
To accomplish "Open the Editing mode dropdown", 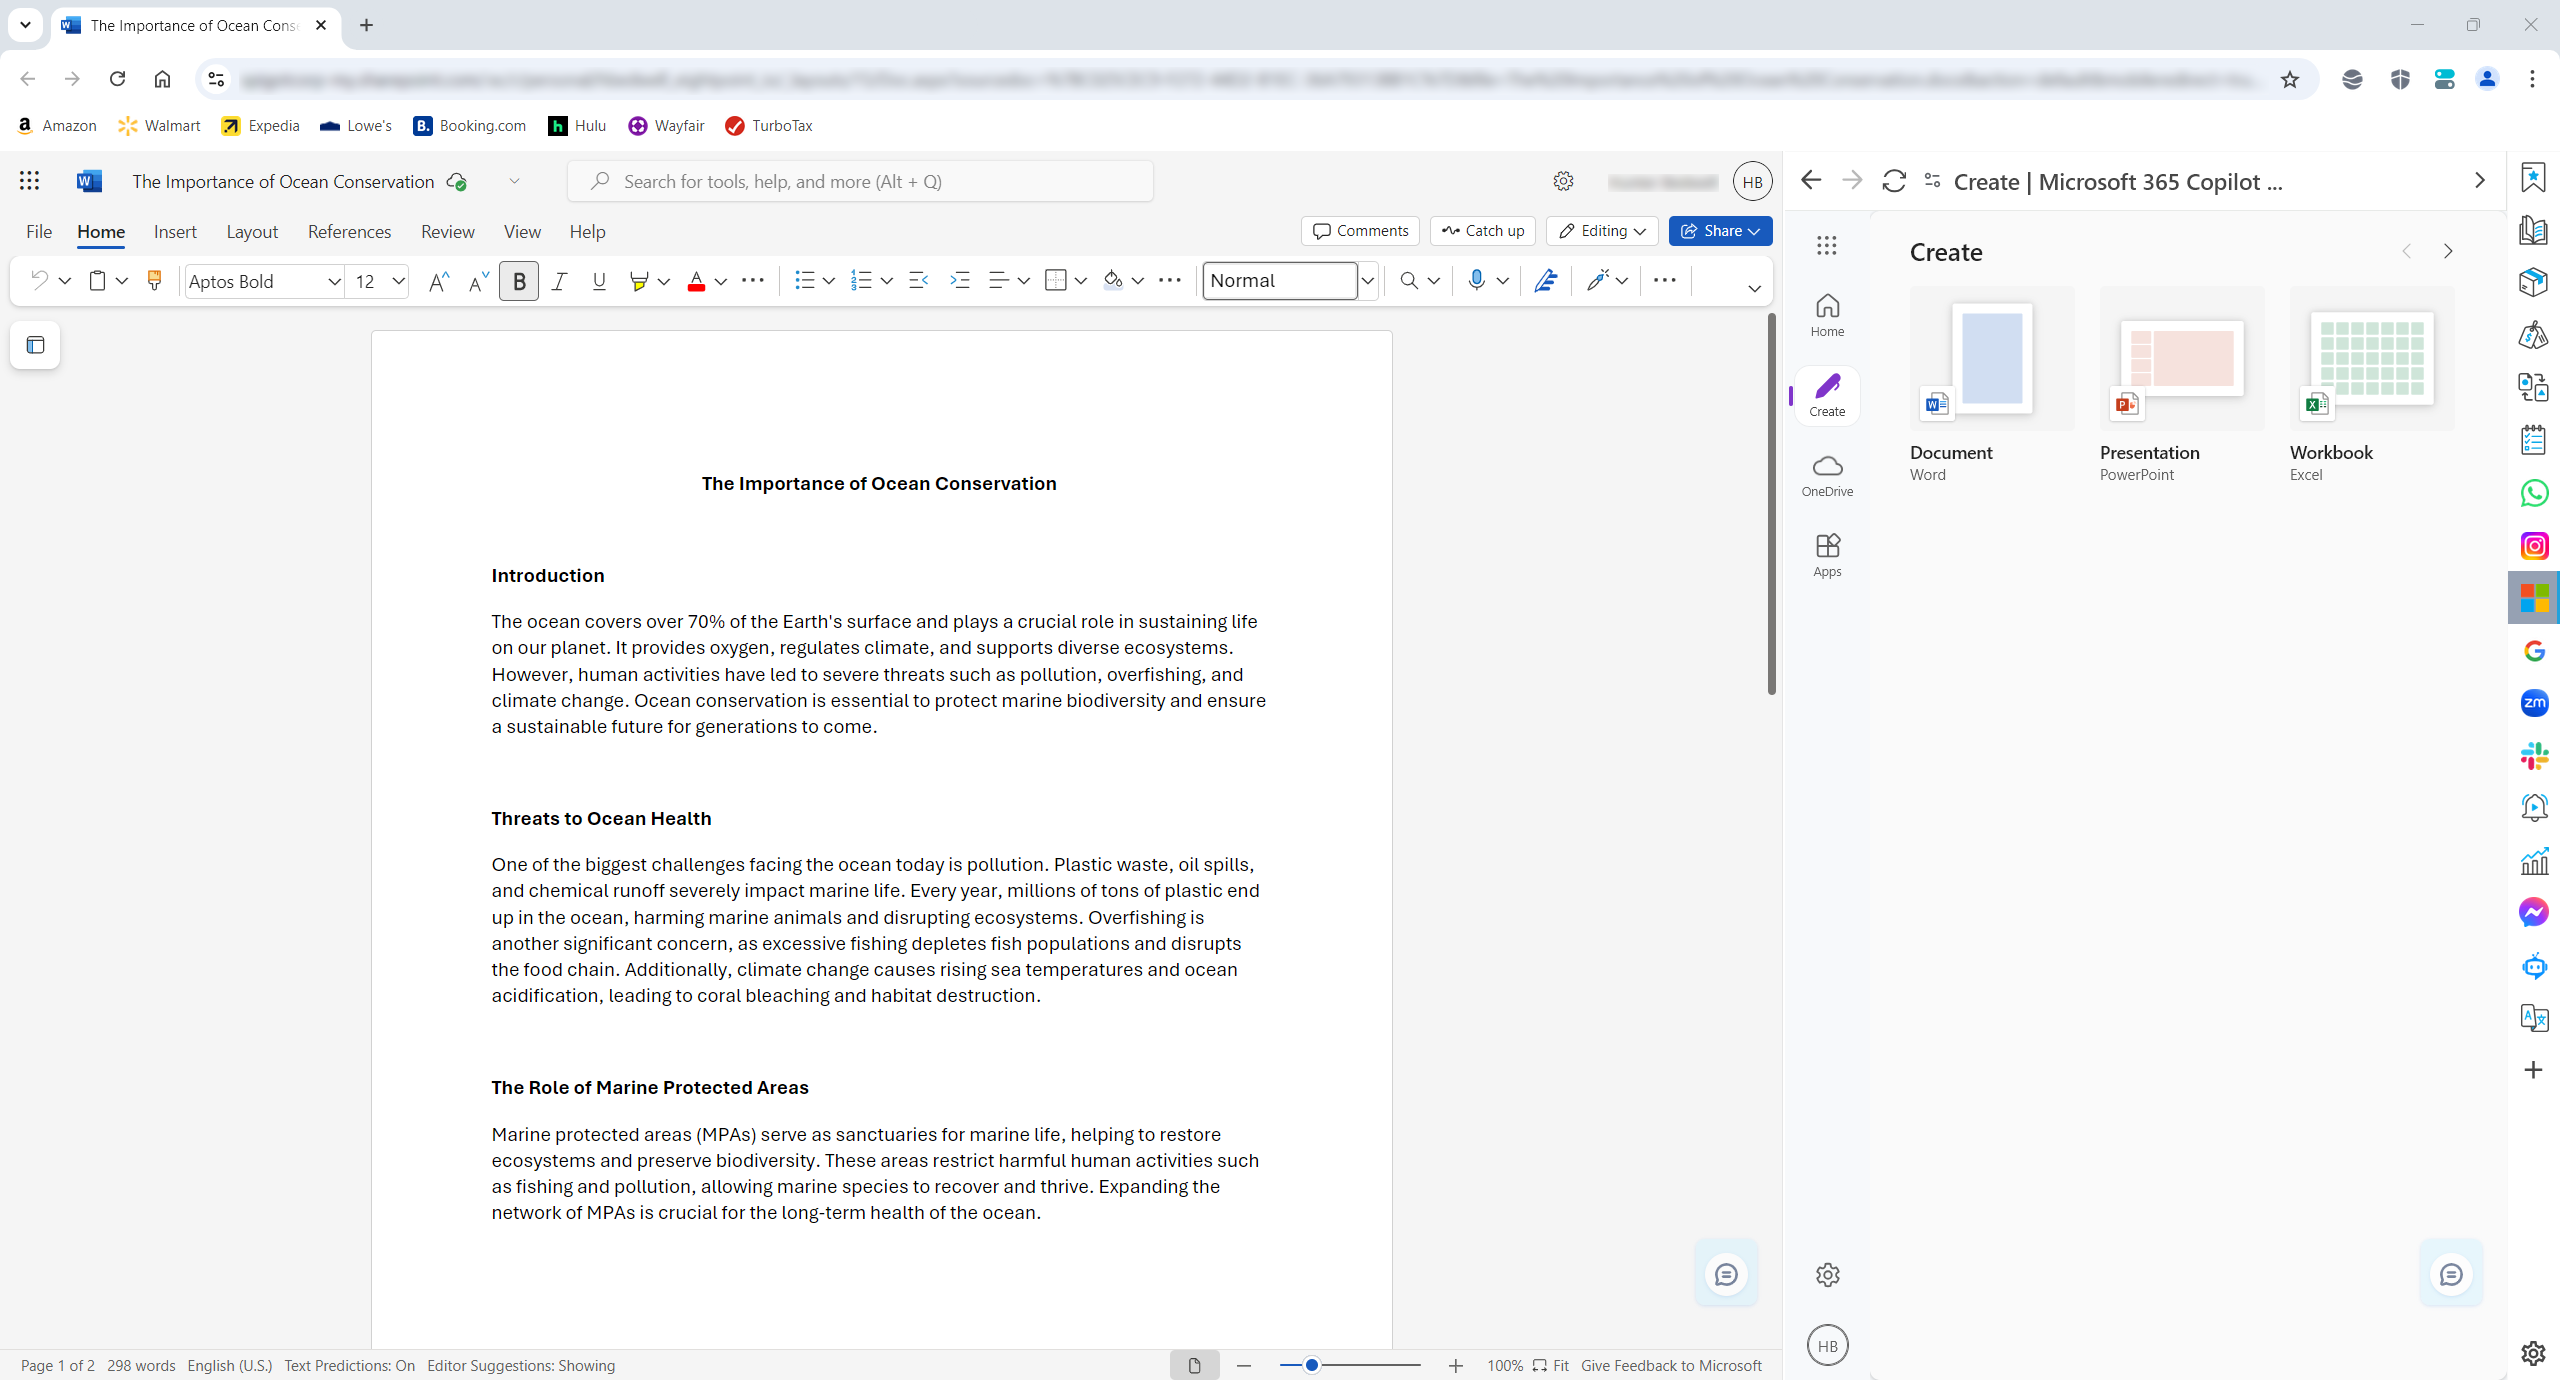I will pyautogui.click(x=1602, y=231).
